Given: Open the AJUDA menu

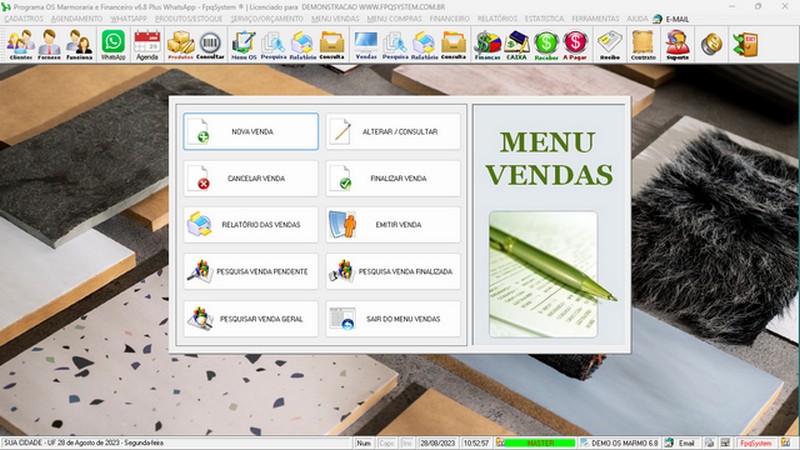Looking at the screenshot, I should [x=637, y=19].
